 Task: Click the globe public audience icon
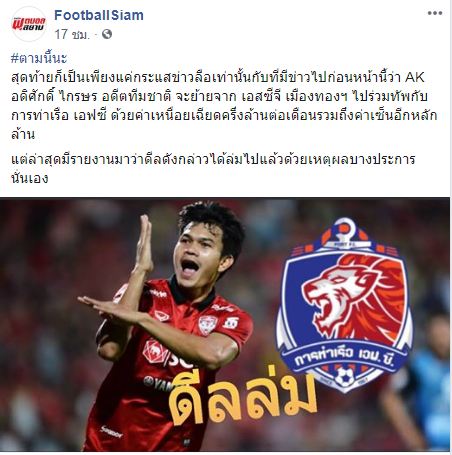[107, 34]
